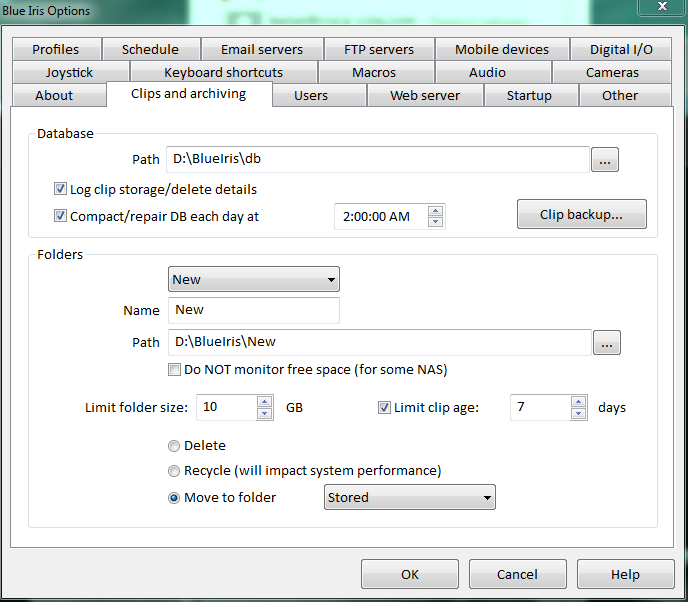Open the About tab
The width and height of the screenshot is (688, 602).
click(59, 95)
